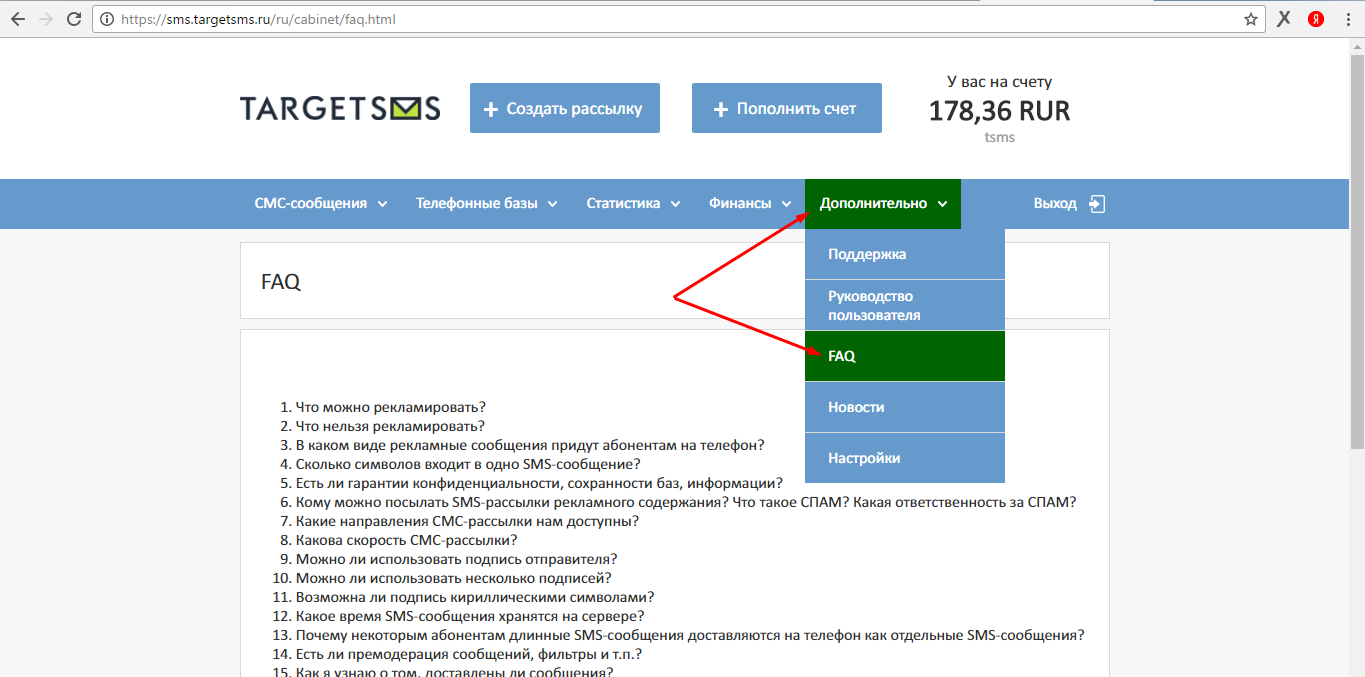Expand chevron next to Статистика
This screenshot has width=1365, height=677.
[x=675, y=204]
